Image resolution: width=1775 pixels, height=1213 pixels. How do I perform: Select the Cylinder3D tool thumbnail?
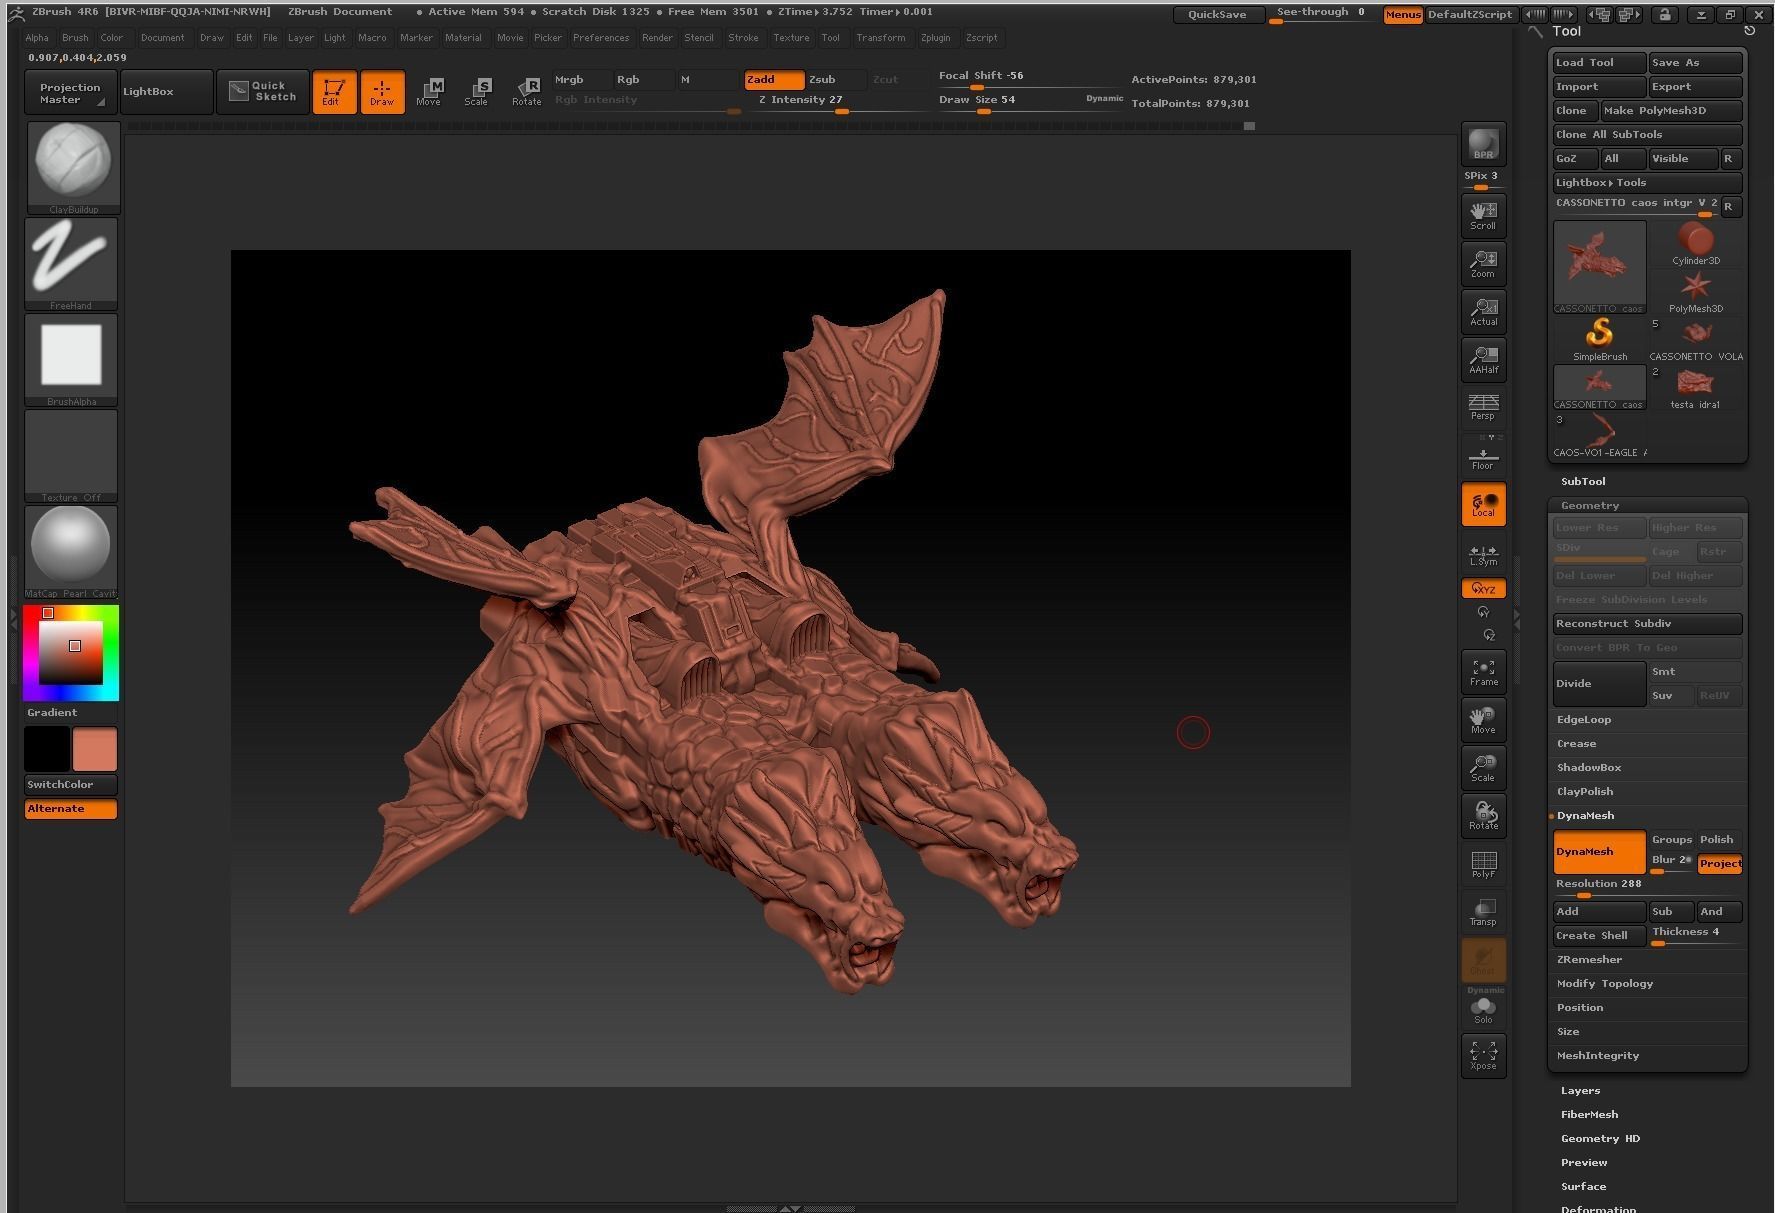tap(1695, 243)
